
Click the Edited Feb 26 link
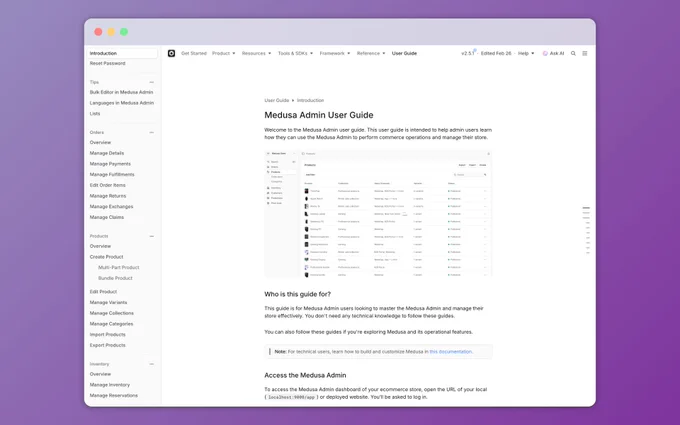(x=496, y=53)
